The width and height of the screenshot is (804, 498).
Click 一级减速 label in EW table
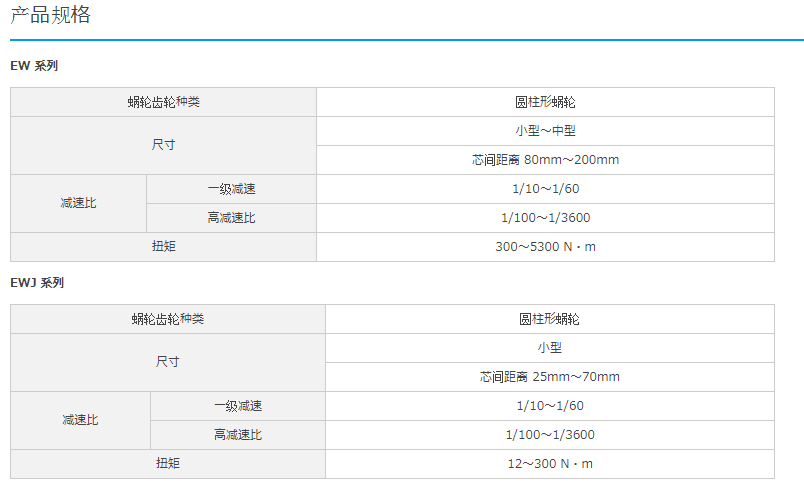[231, 189]
